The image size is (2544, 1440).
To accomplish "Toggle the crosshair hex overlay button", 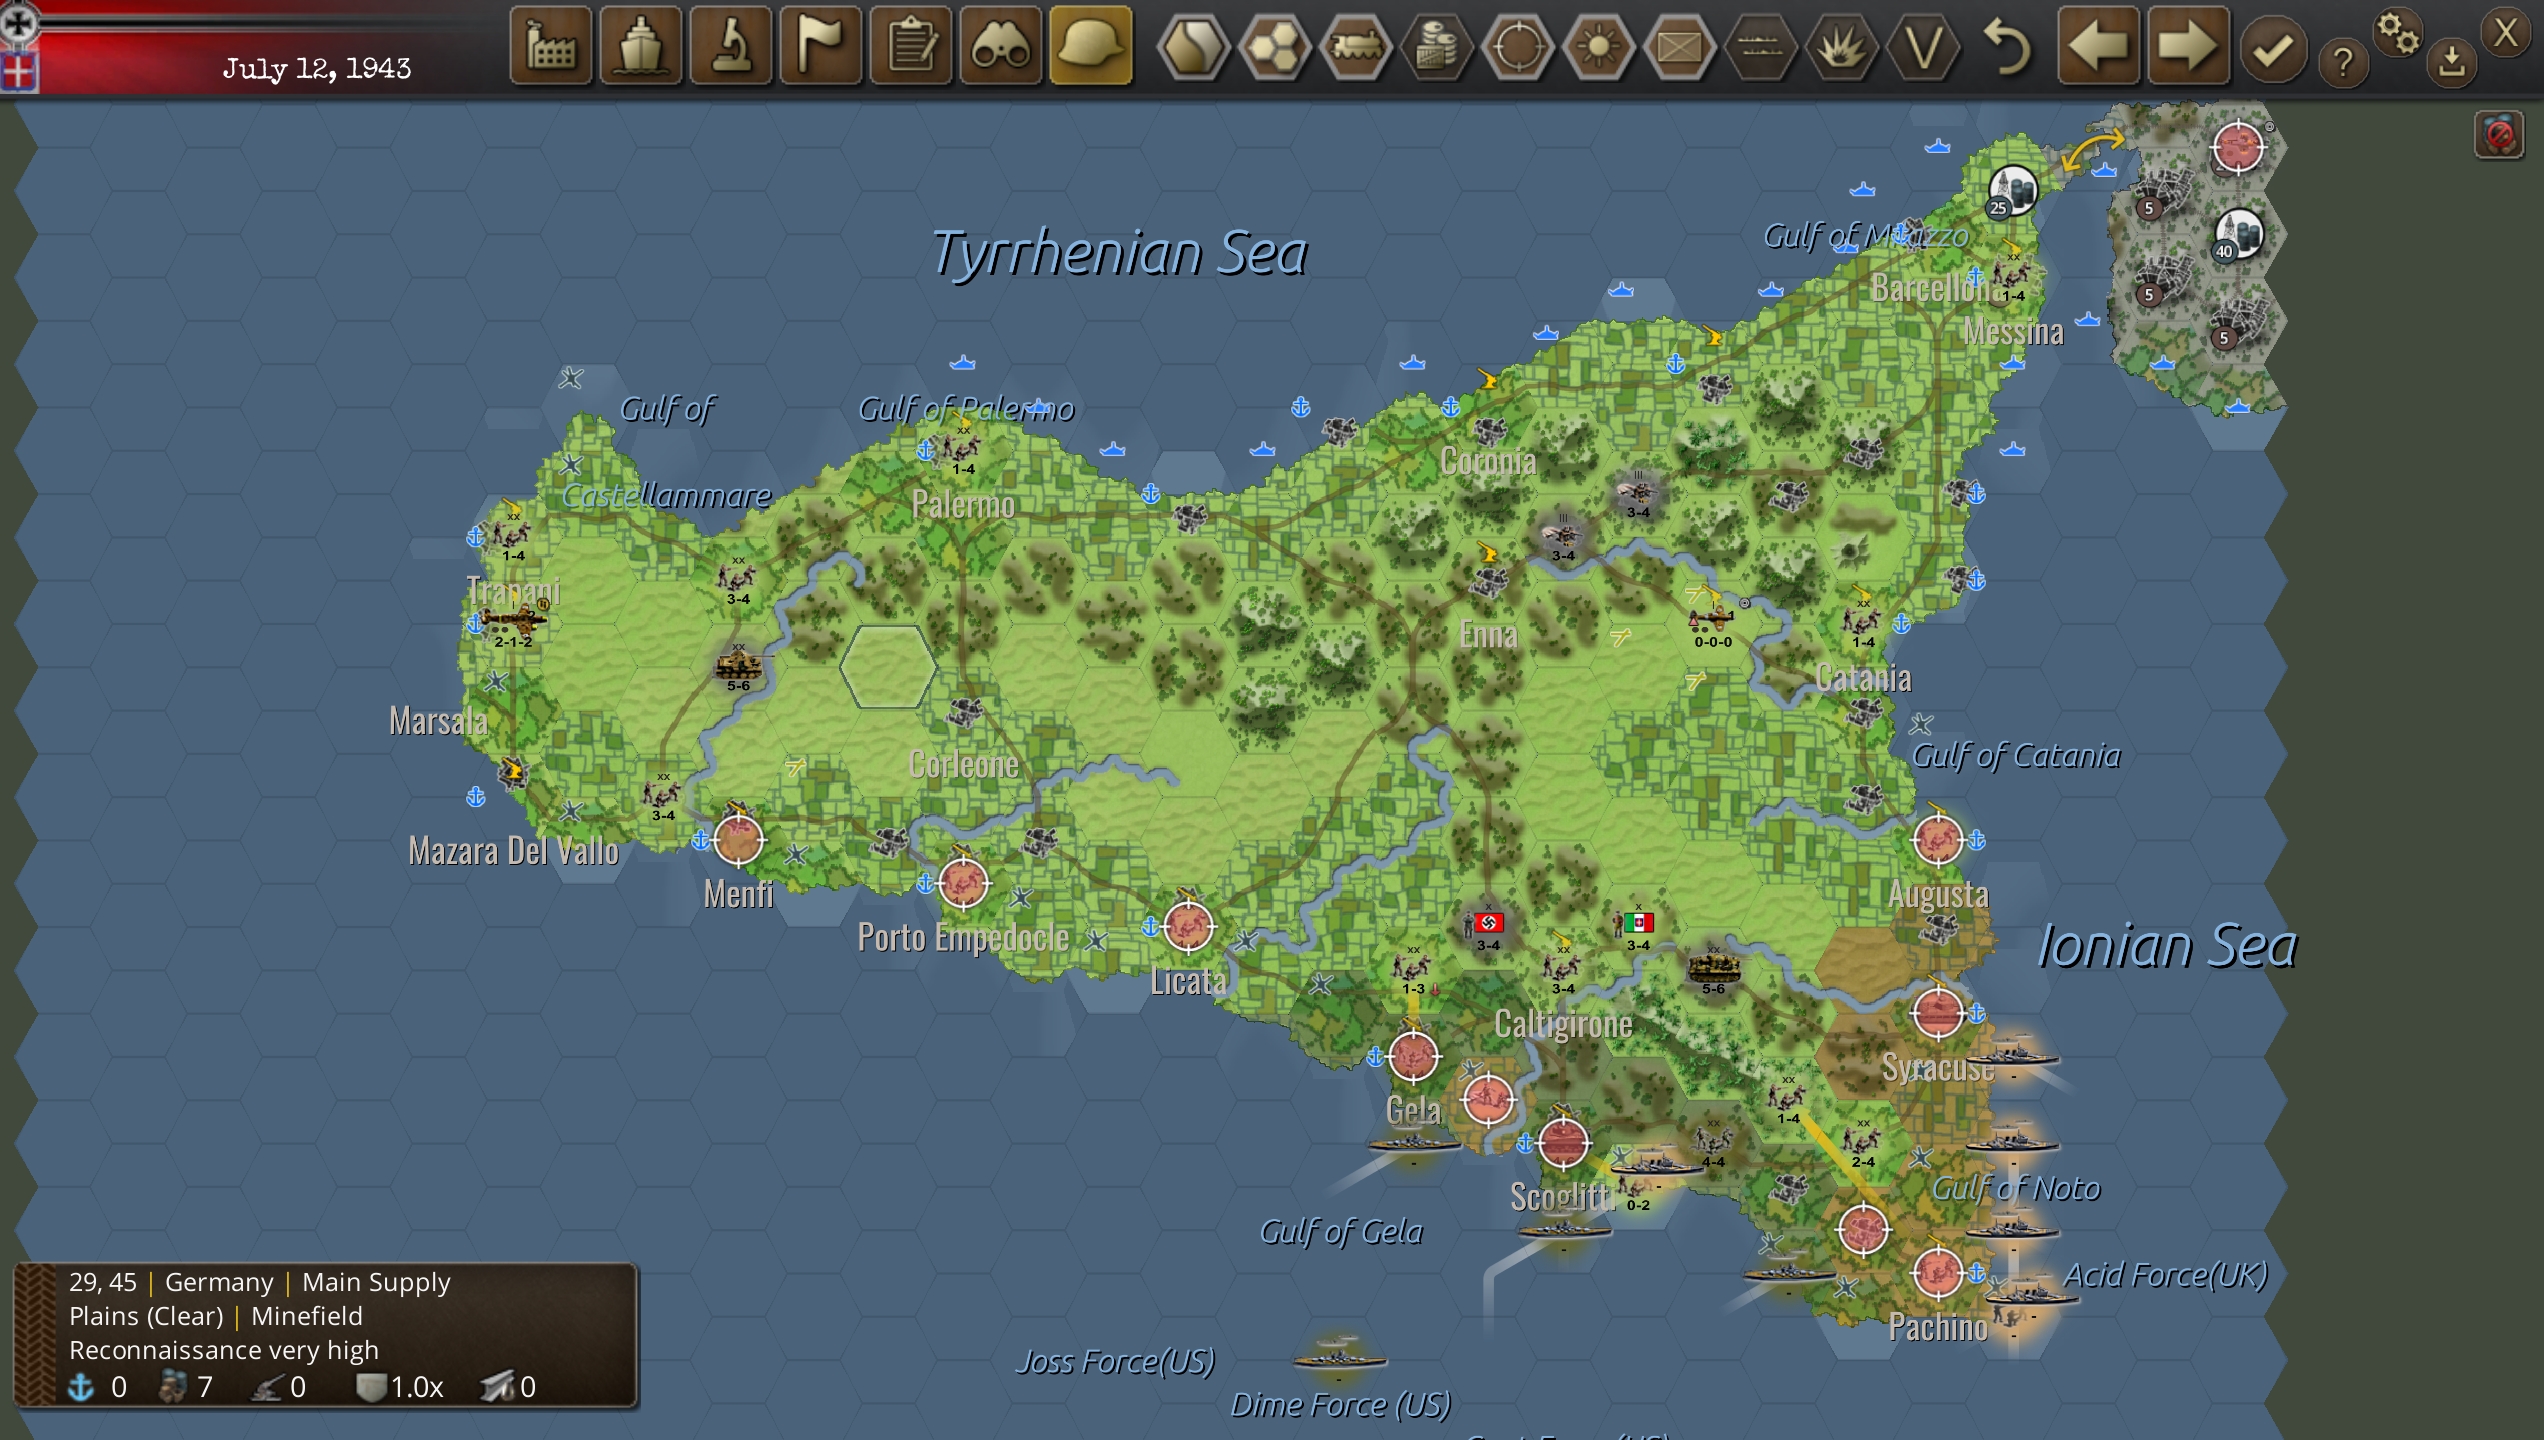I will point(1518,46).
